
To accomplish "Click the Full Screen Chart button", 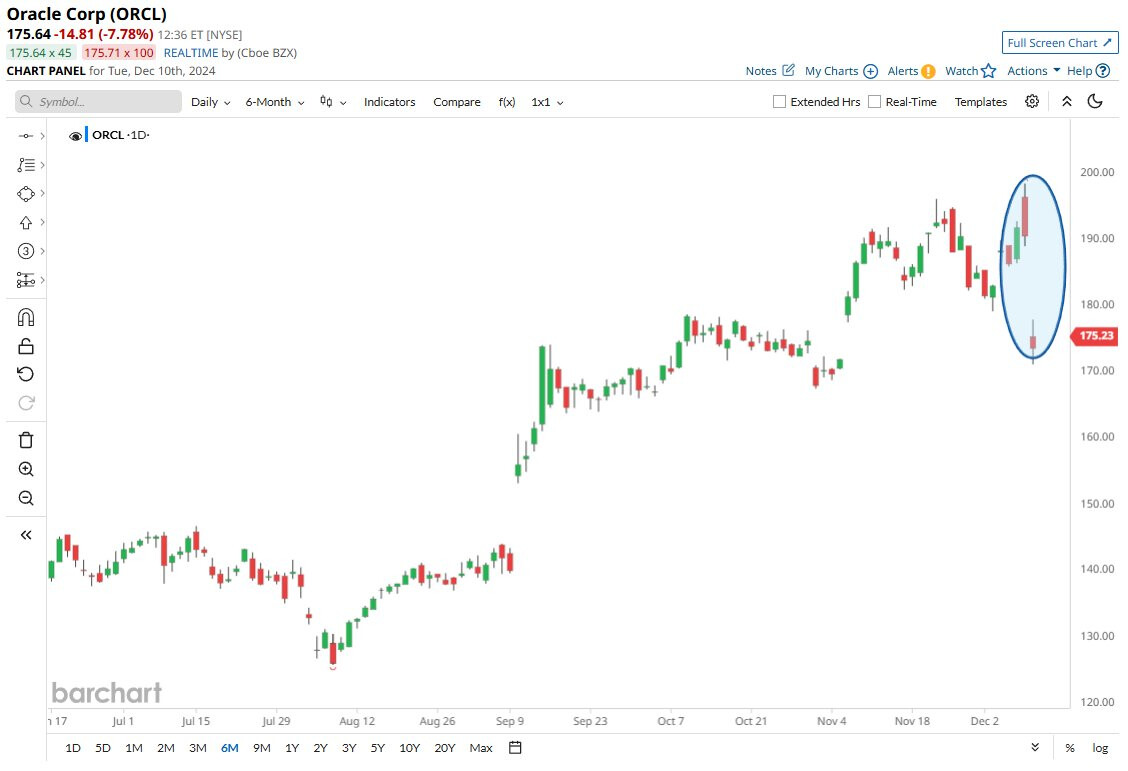I will (x=1059, y=43).
